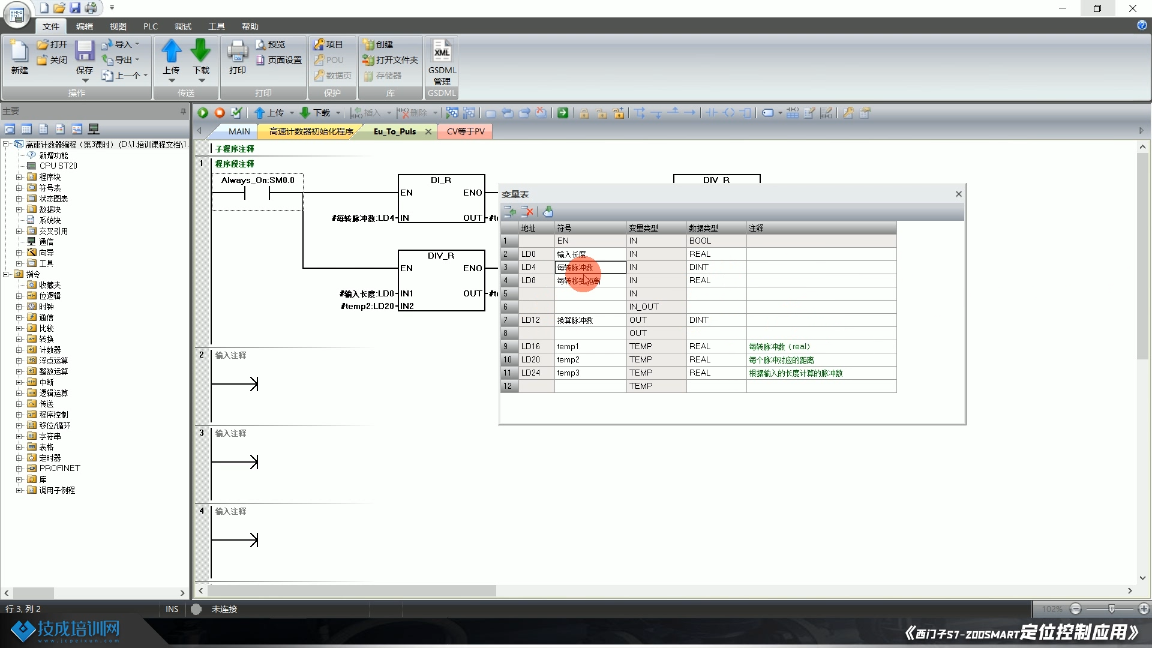Create a new project with 新建

pyautogui.click(x=19, y=57)
